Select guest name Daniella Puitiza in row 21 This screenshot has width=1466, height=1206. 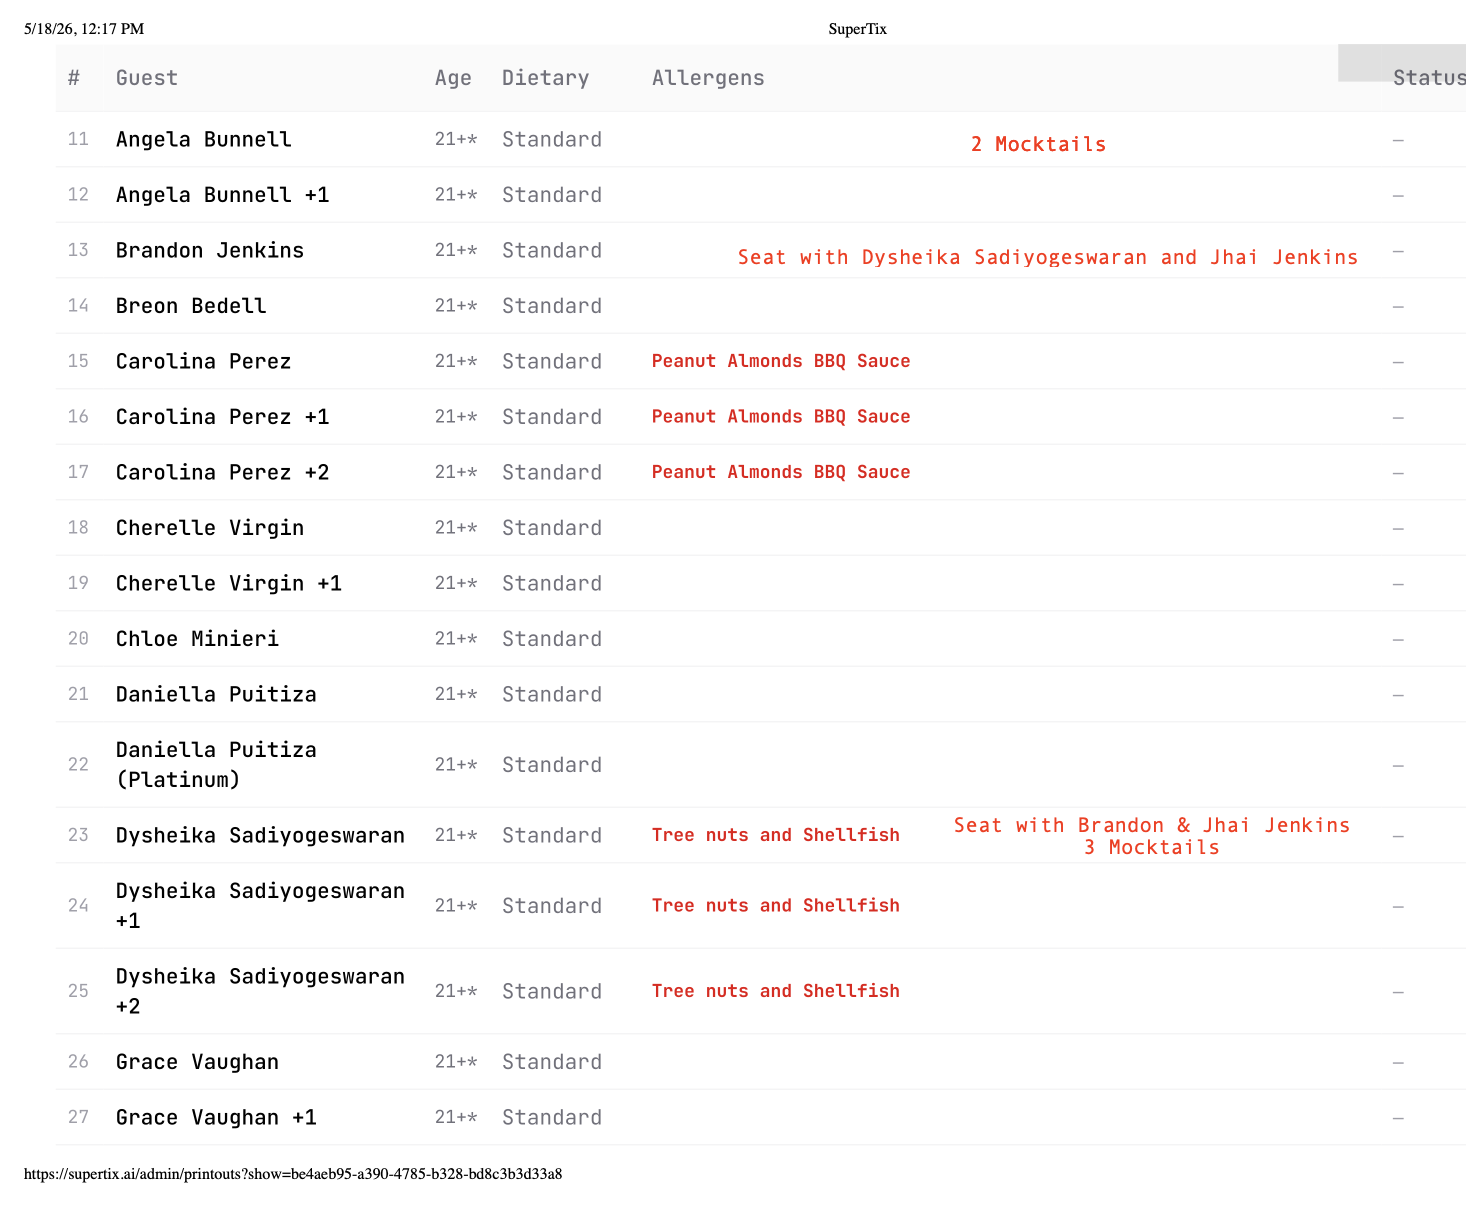(x=216, y=694)
